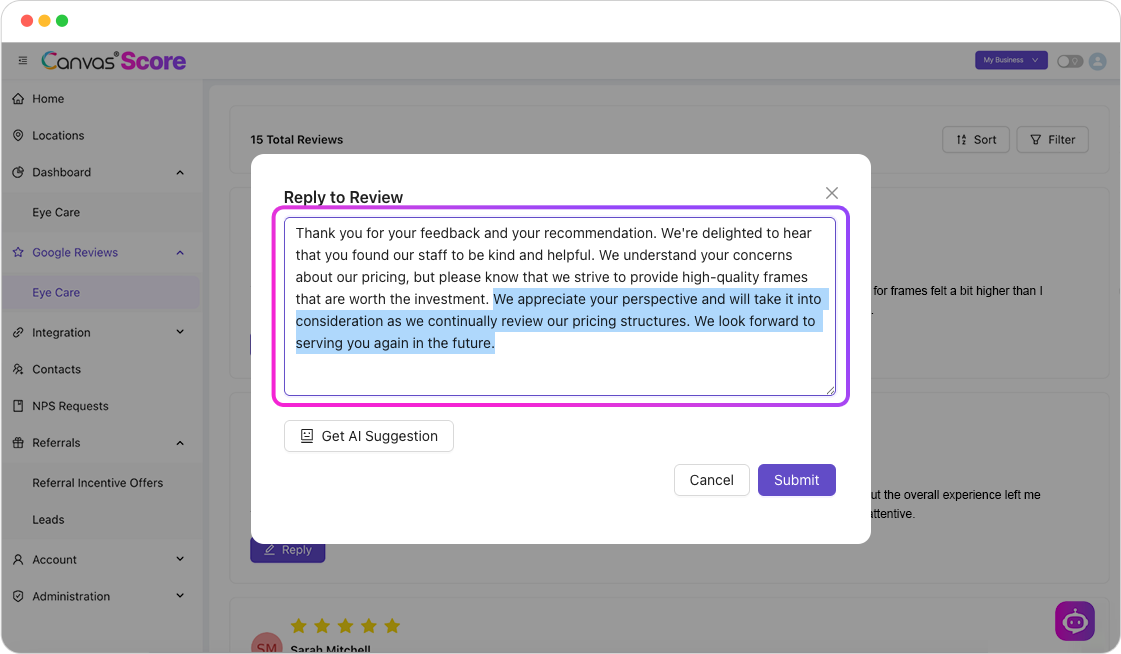Viewport: 1121px width, 654px height.
Task: Open the chatbot assistant icon
Action: (1075, 621)
